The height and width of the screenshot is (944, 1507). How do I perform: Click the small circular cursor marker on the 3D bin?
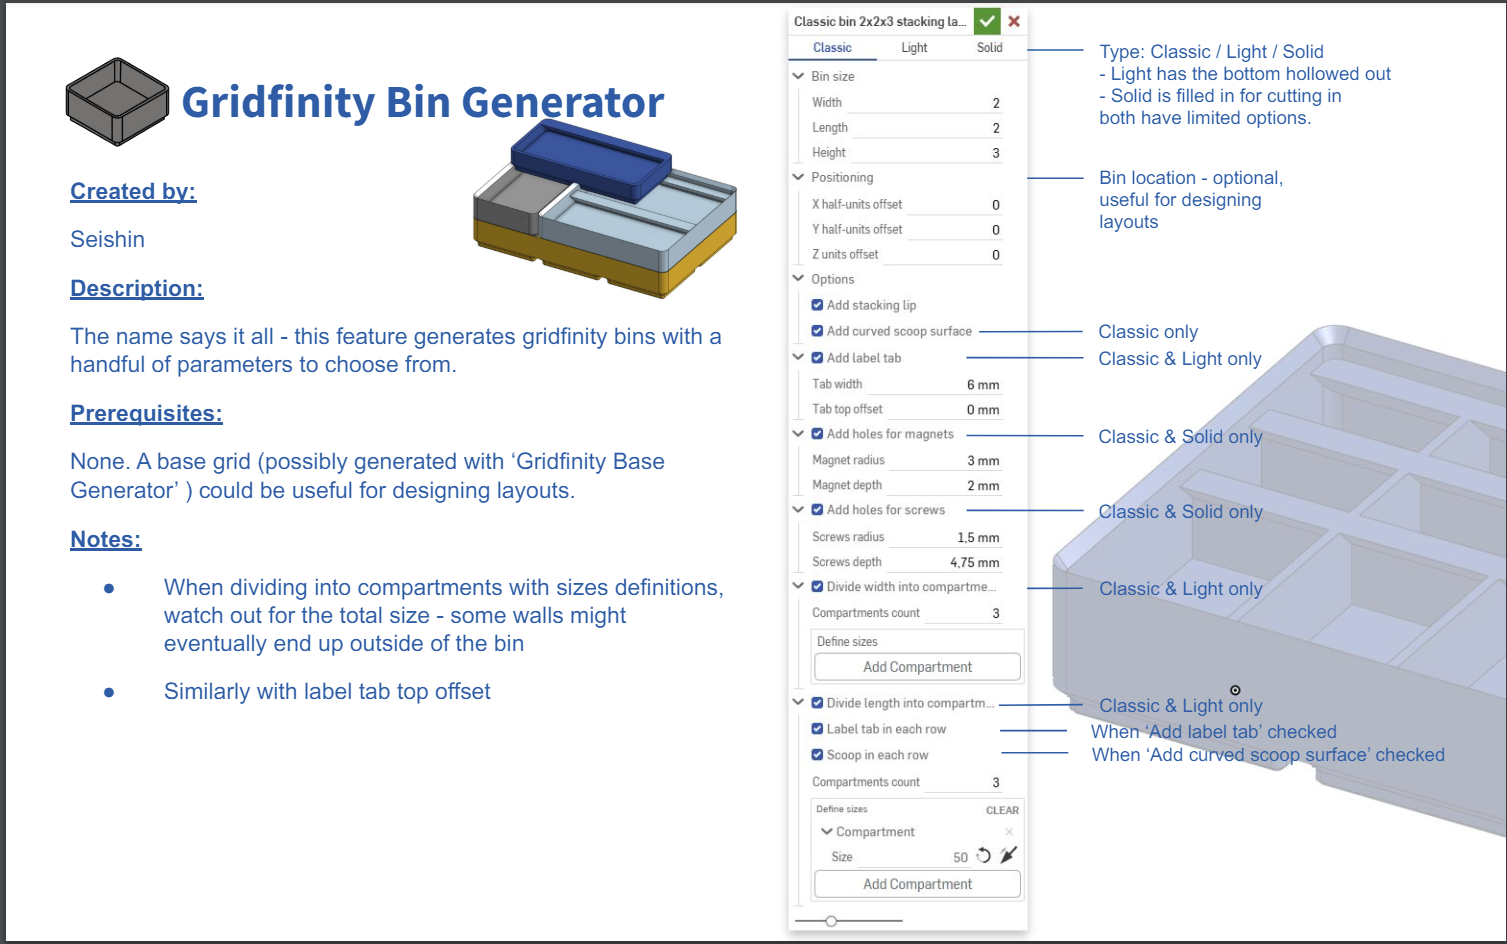1235,690
